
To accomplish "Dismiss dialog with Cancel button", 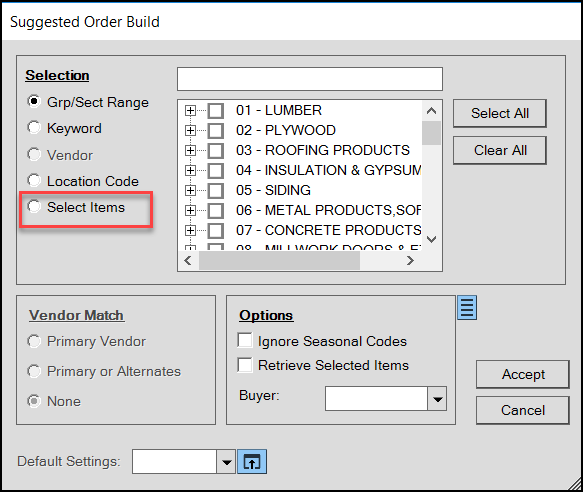I will (x=523, y=410).
